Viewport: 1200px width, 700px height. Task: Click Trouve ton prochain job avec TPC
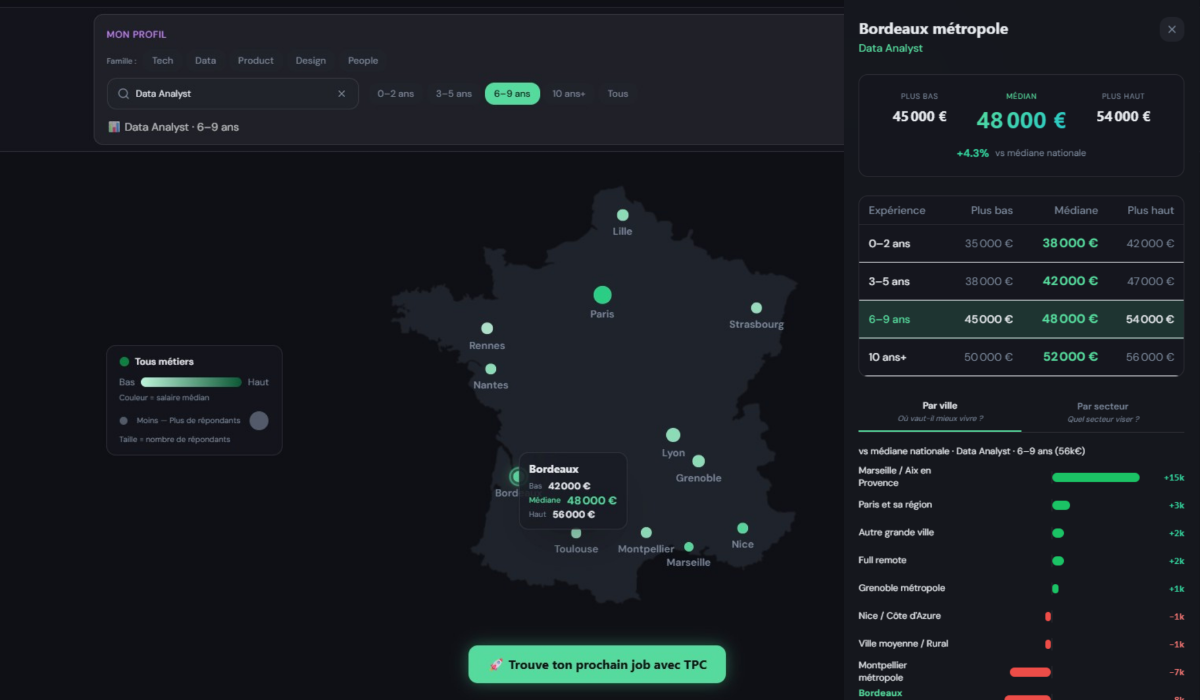(597, 665)
